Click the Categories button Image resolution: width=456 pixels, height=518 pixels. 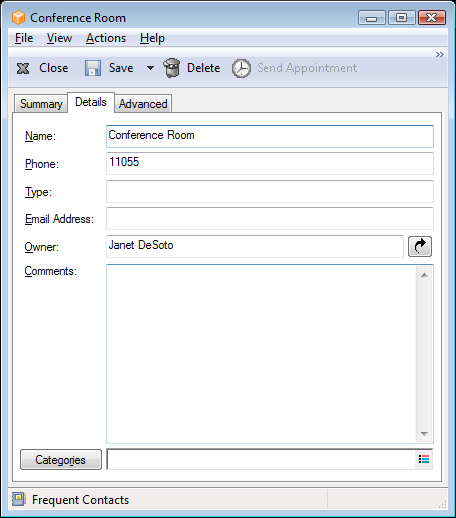[x=61, y=460]
